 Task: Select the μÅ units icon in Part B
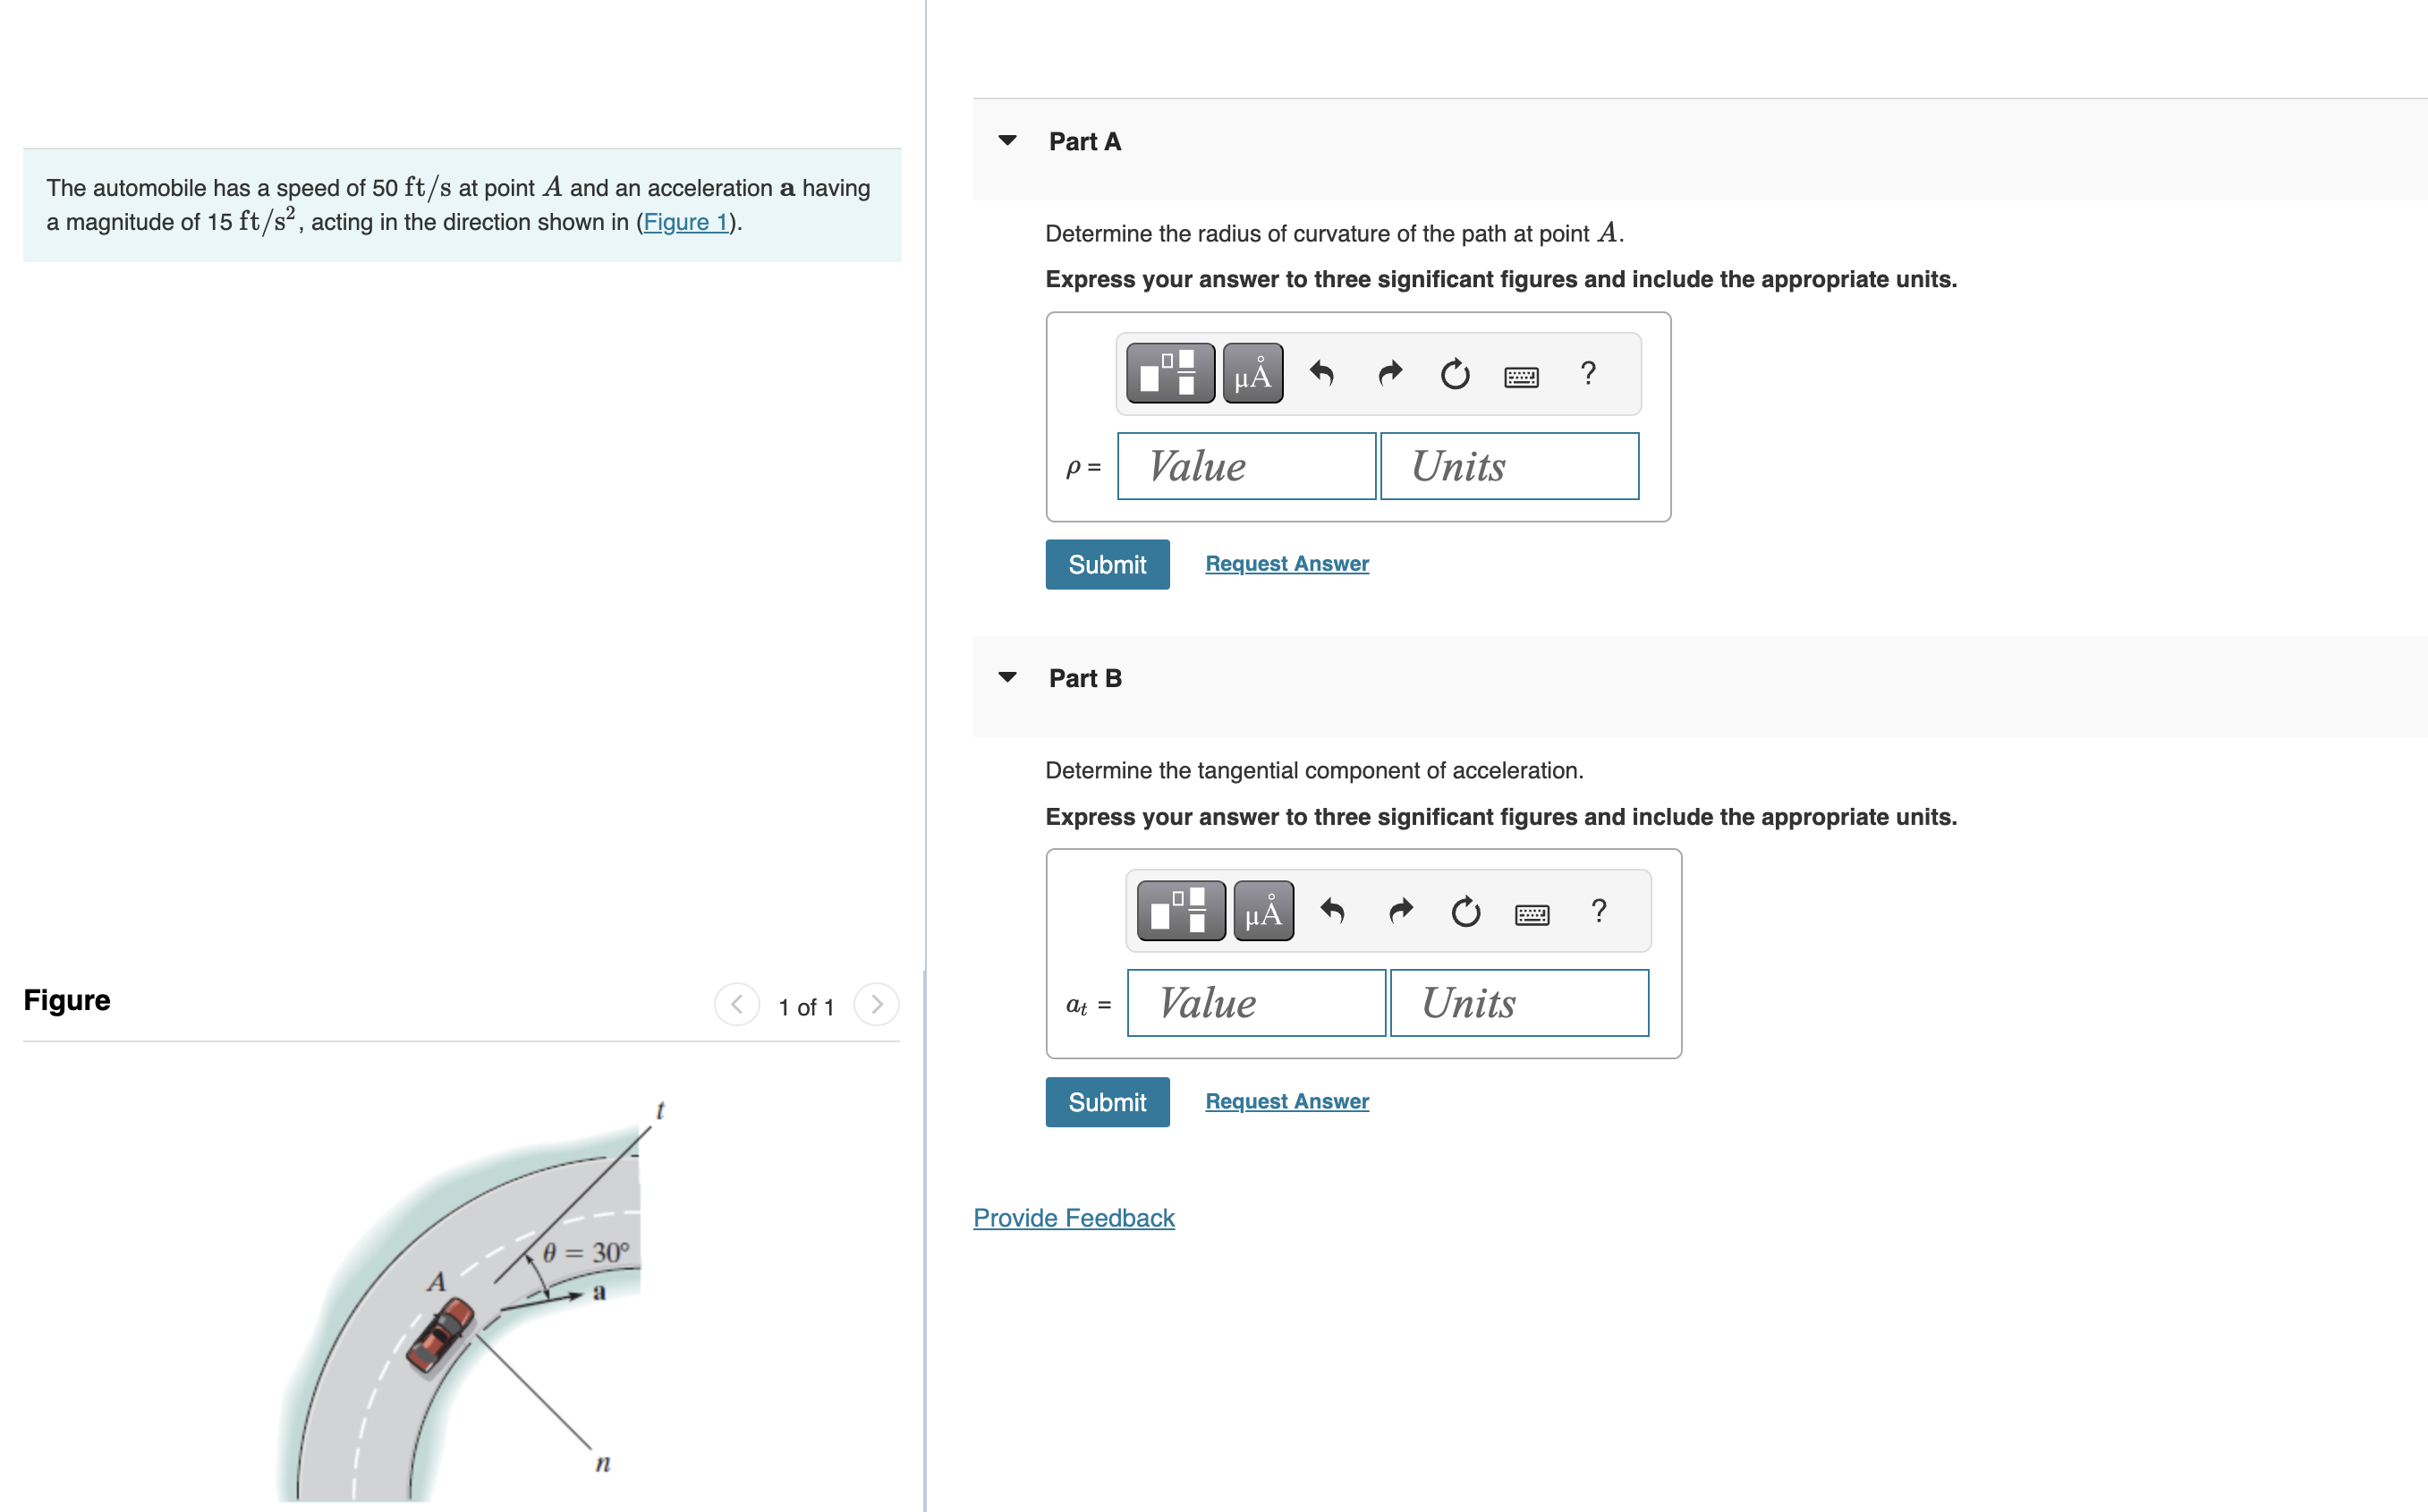click(x=1263, y=910)
